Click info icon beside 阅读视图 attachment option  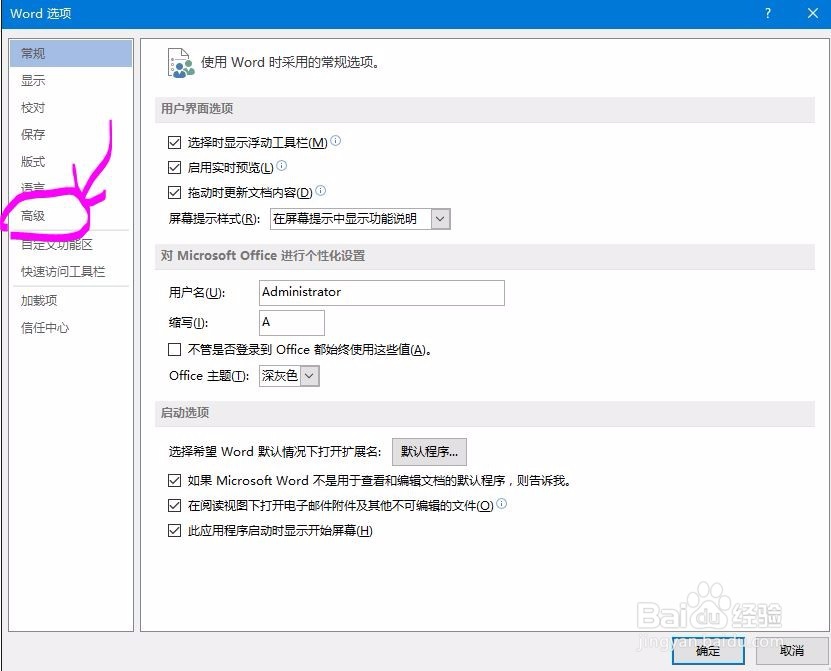coord(501,504)
